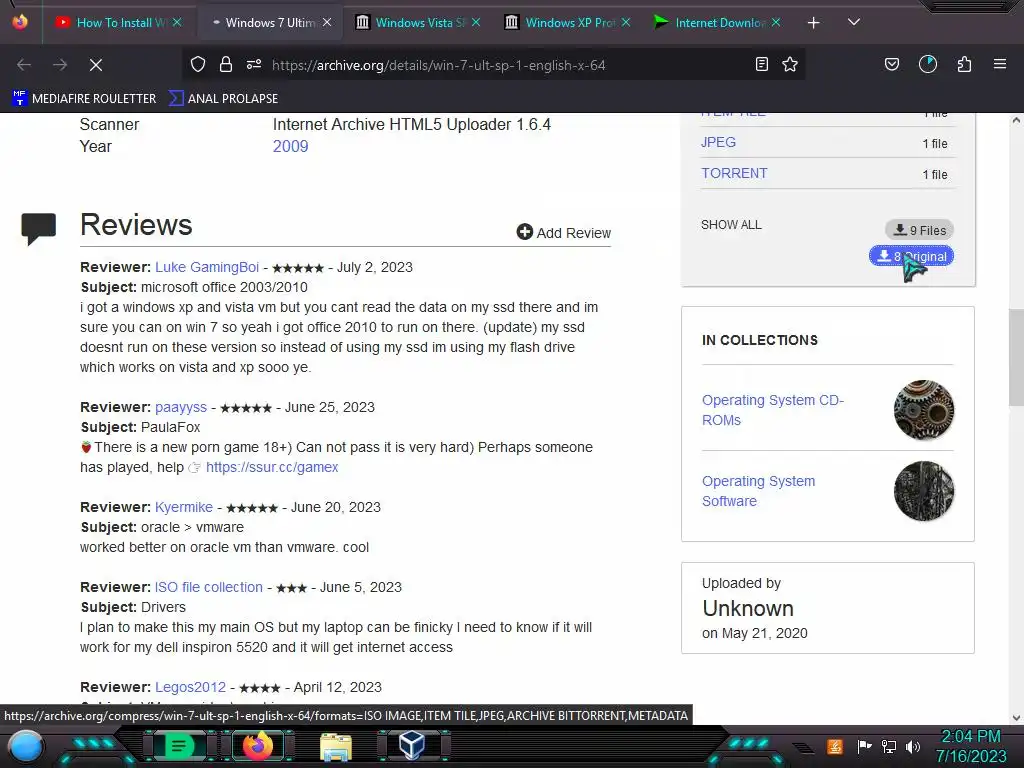Viewport: 1024px width, 768px height.
Task: Open the Firefox hamburger menu
Action: pos(1000,64)
